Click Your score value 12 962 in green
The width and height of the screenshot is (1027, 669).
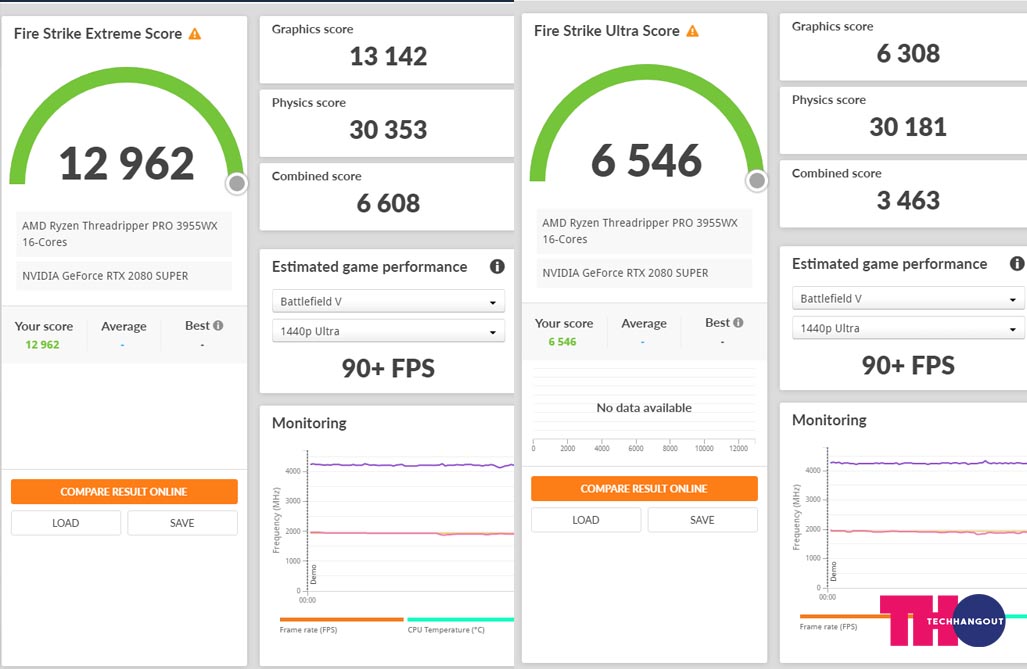click(43, 345)
